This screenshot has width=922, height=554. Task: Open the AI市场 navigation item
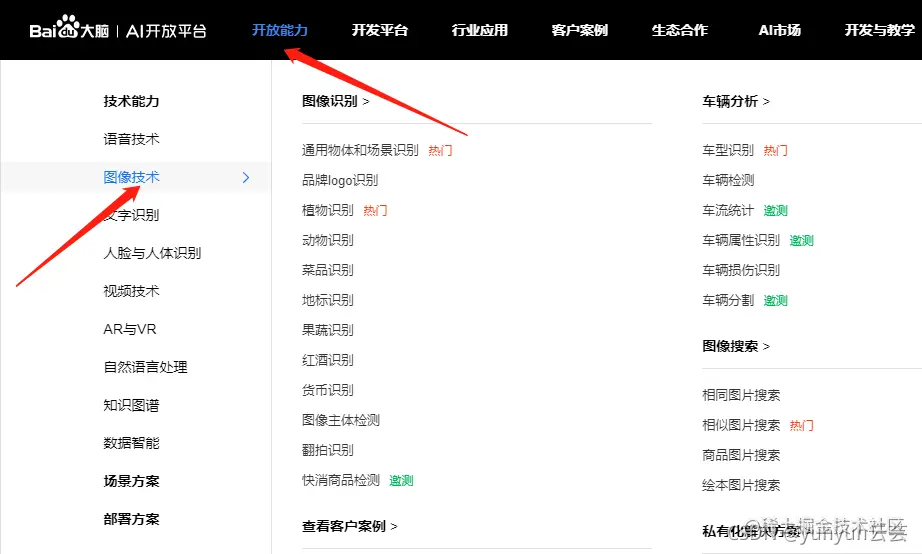(780, 30)
